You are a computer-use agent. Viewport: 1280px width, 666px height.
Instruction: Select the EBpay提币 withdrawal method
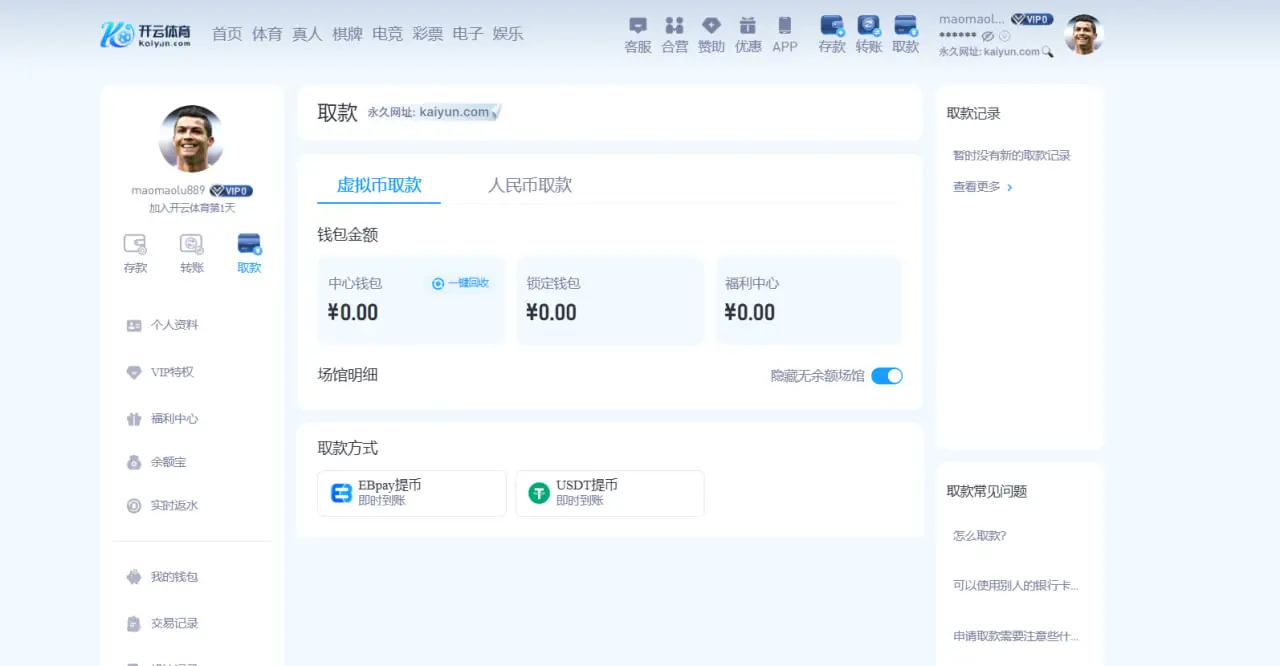[x=412, y=493]
